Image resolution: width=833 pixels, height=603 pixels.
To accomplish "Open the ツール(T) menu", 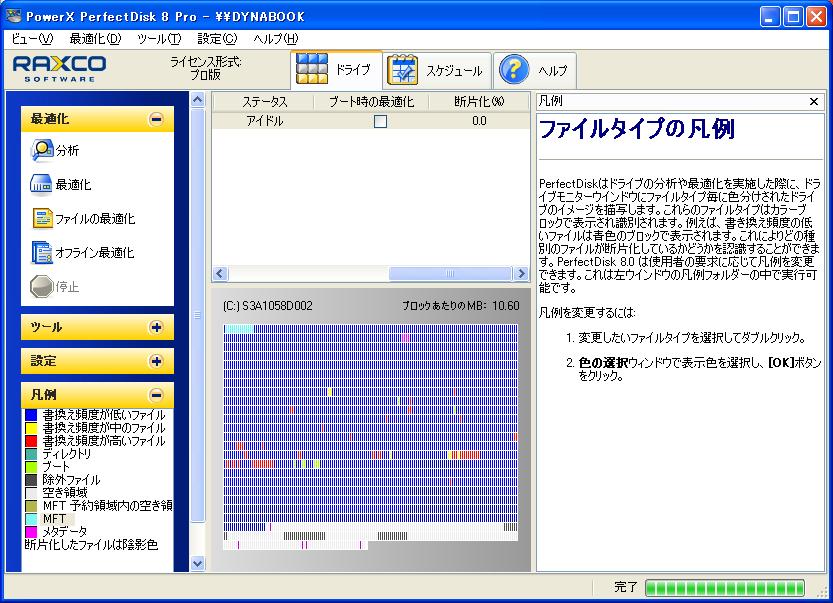I will coord(159,39).
